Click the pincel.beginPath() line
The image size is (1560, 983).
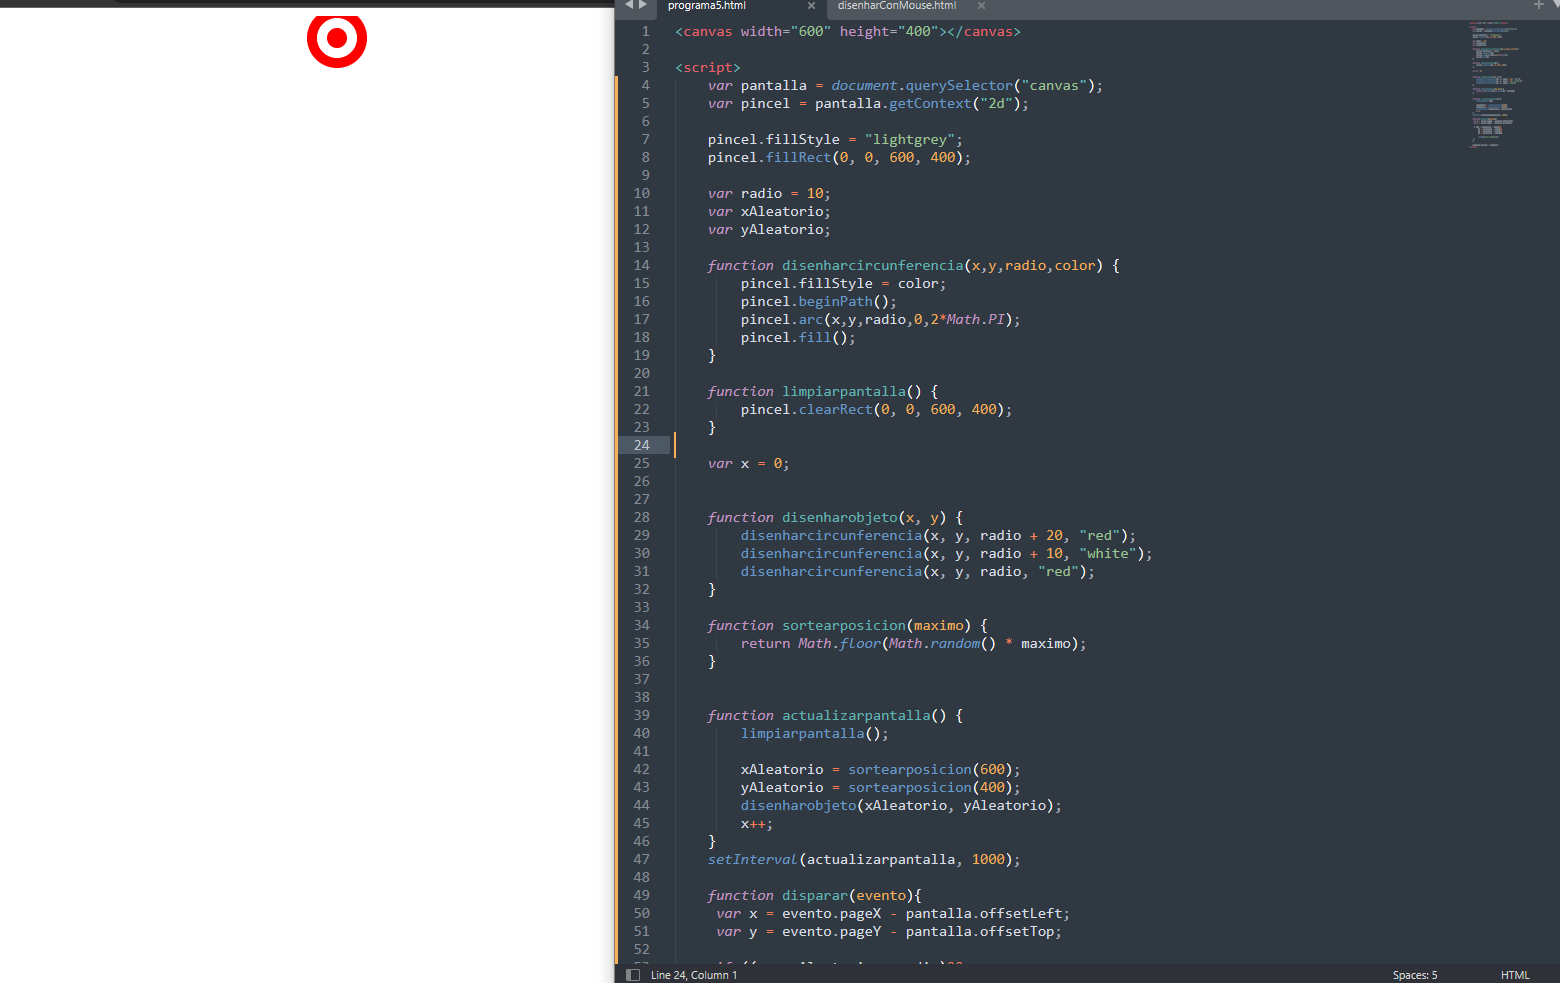coord(819,301)
